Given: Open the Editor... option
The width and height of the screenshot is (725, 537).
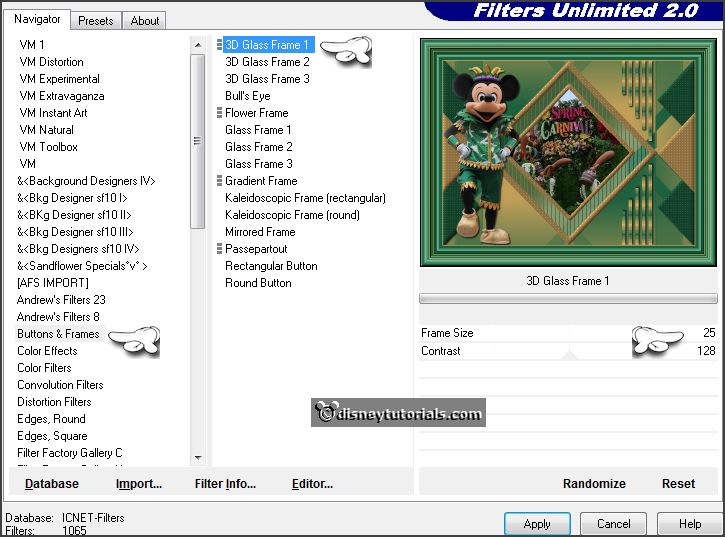Looking at the screenshot, I should (x=312, y=483).
